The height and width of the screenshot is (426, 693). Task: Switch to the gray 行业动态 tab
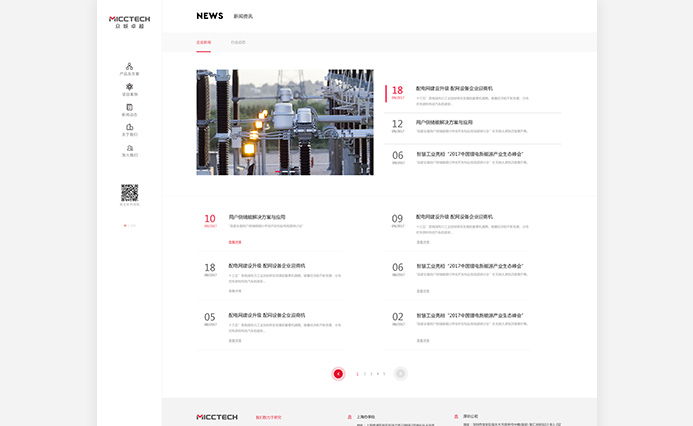click(x=238, y=42)
